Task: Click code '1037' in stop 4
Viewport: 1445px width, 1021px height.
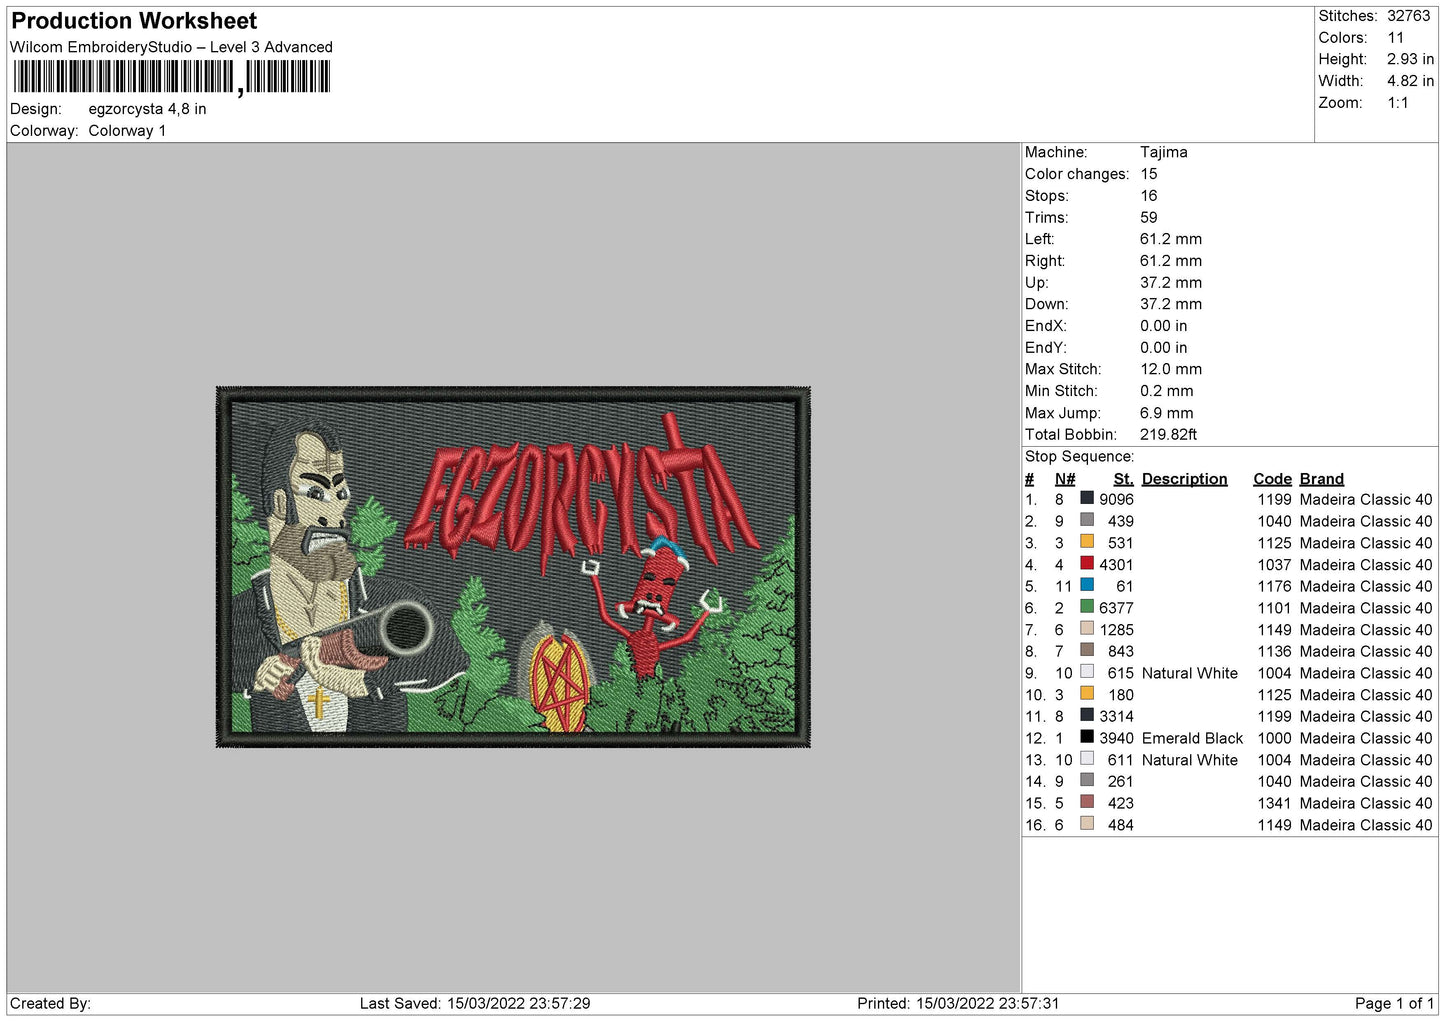Action: [x=1275, y=564]
